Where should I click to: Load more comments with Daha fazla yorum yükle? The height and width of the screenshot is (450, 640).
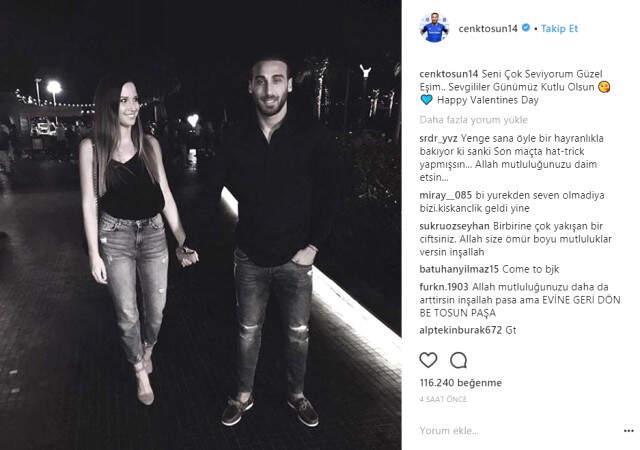tap(473, 120)
